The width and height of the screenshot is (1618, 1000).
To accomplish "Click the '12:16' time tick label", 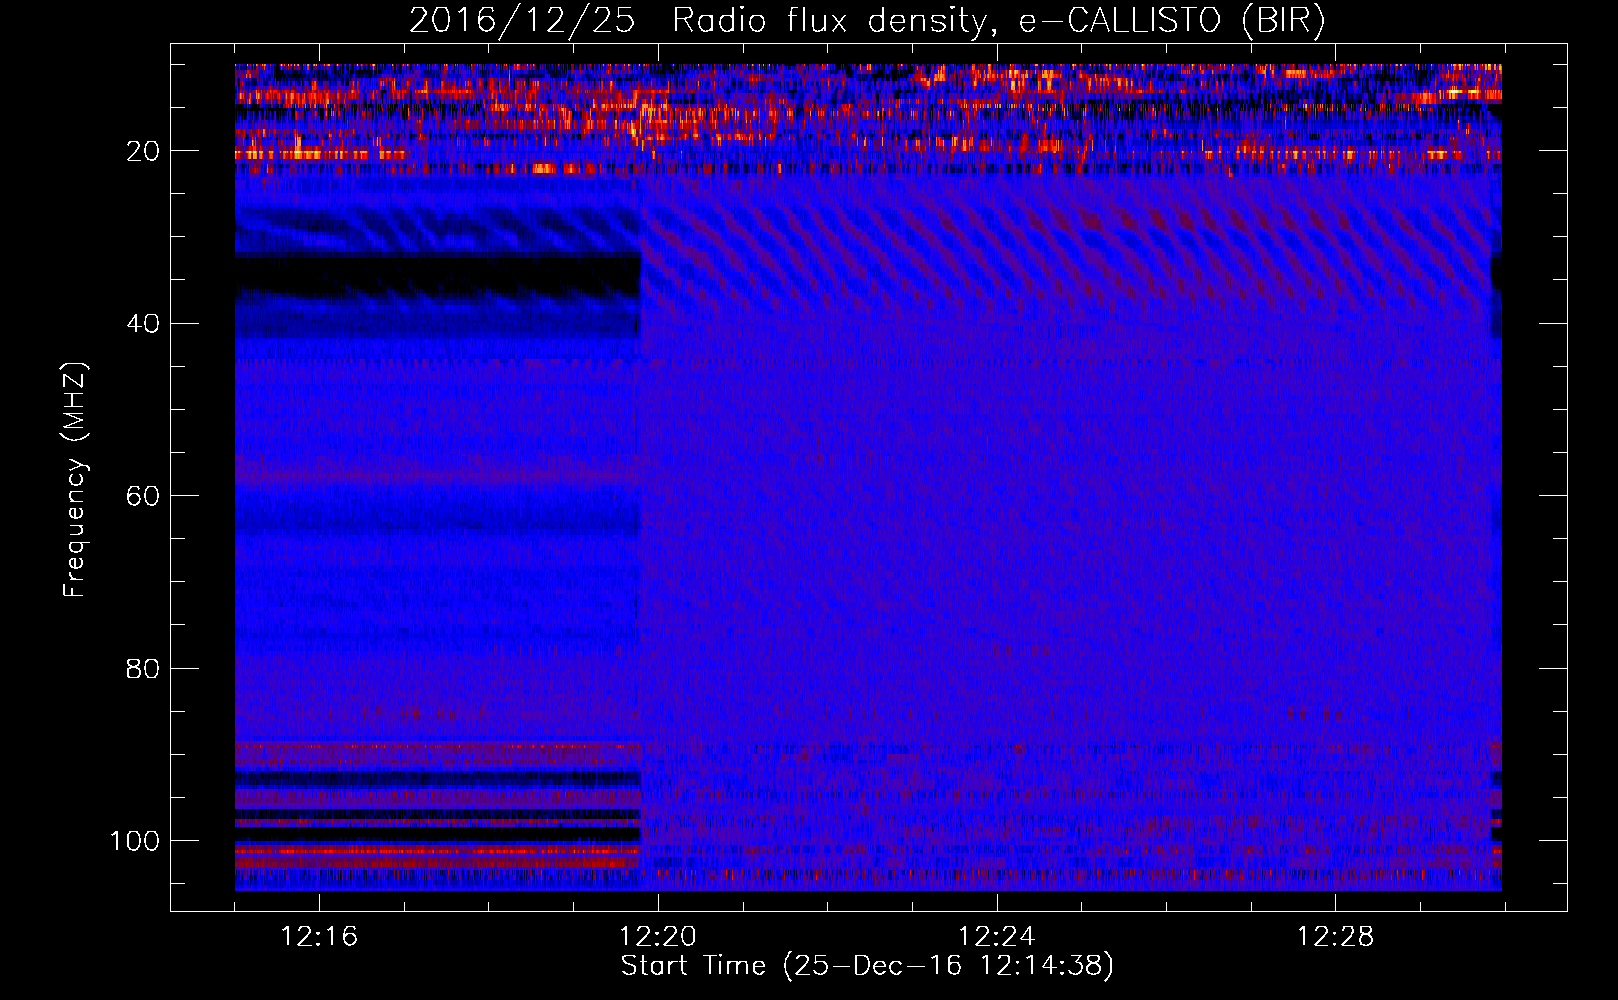I will click(x=319, y=937).
